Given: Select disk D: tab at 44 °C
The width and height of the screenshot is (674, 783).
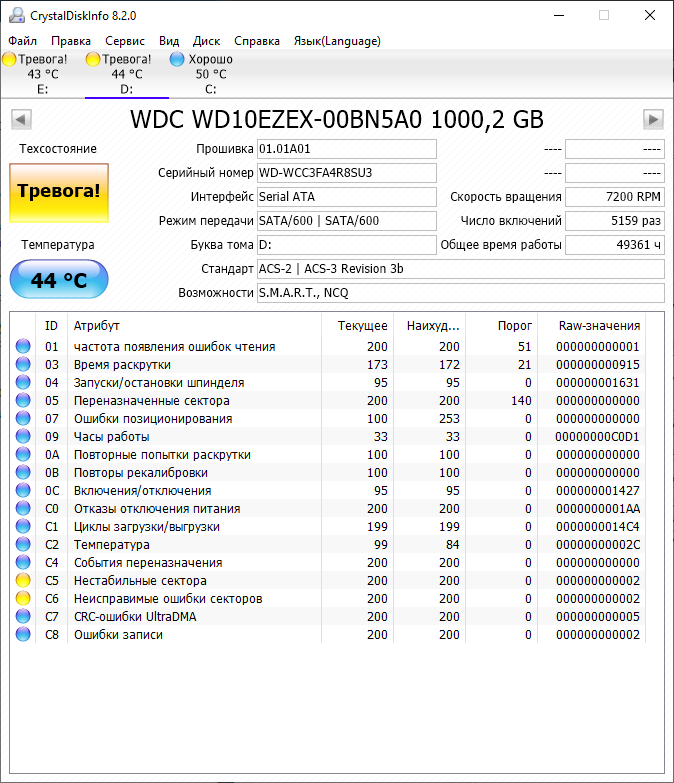Looking at the screenshot, I should tap(127, 74).
